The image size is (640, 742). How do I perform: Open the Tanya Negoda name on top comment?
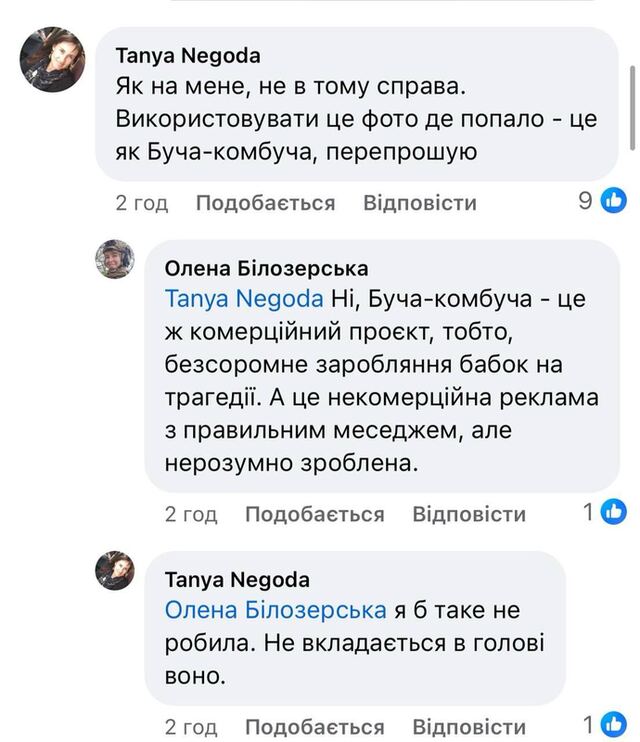[188, 56]
